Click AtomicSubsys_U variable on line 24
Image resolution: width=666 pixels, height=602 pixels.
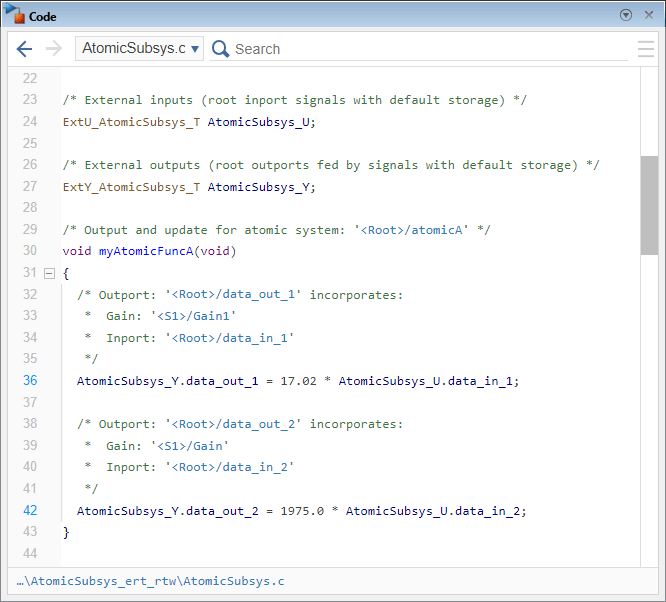click(259, 122)
